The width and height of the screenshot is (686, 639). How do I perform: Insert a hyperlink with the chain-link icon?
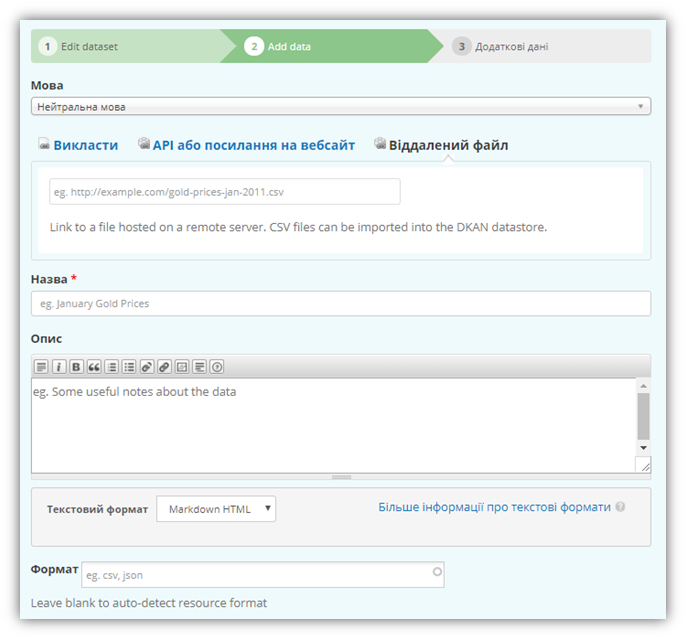[164, 367]
